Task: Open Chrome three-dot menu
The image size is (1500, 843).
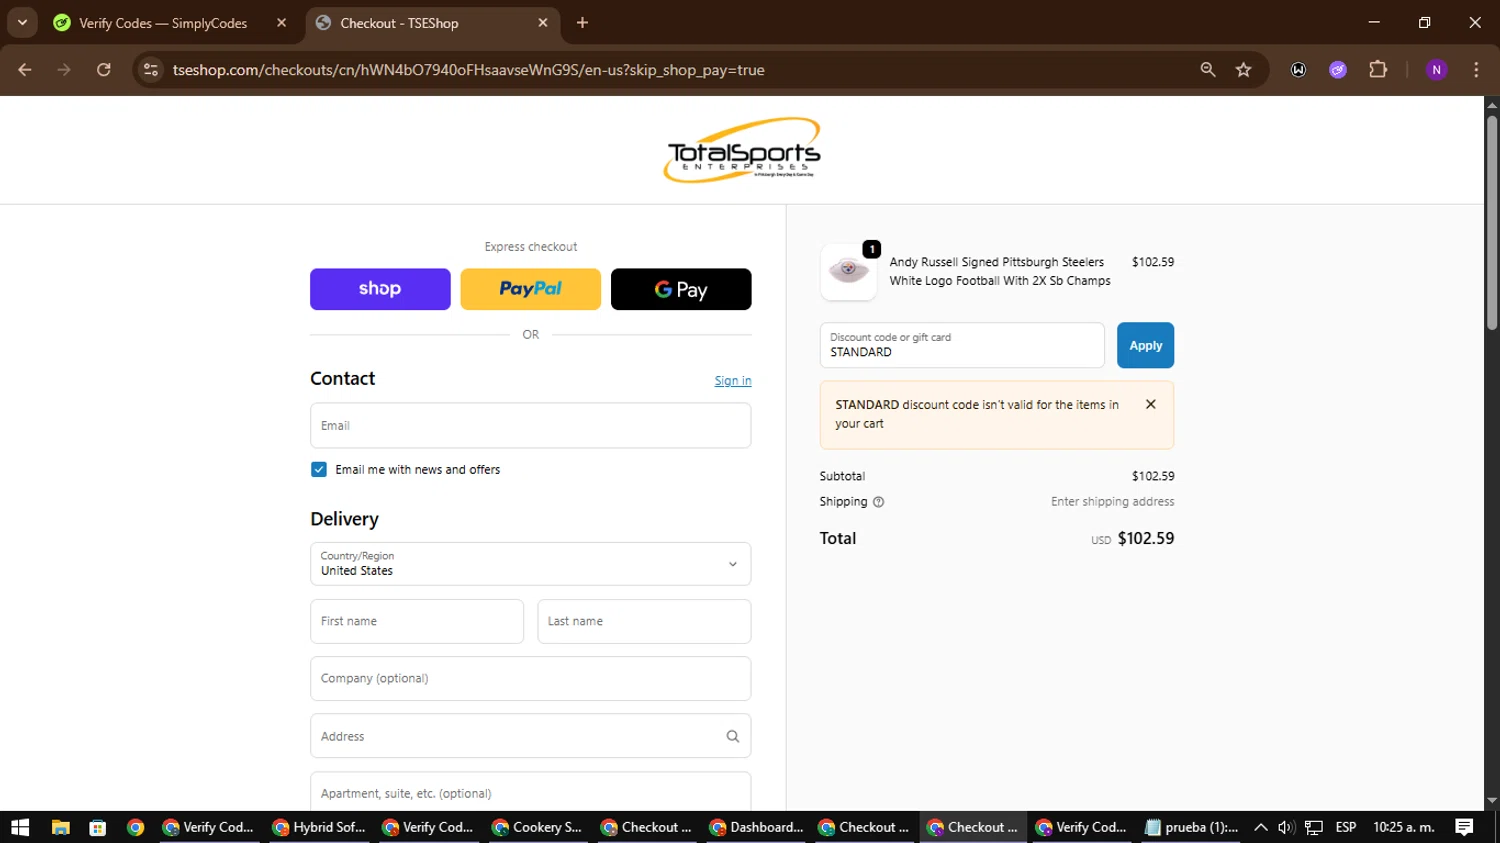Action: coord(1476,70)
